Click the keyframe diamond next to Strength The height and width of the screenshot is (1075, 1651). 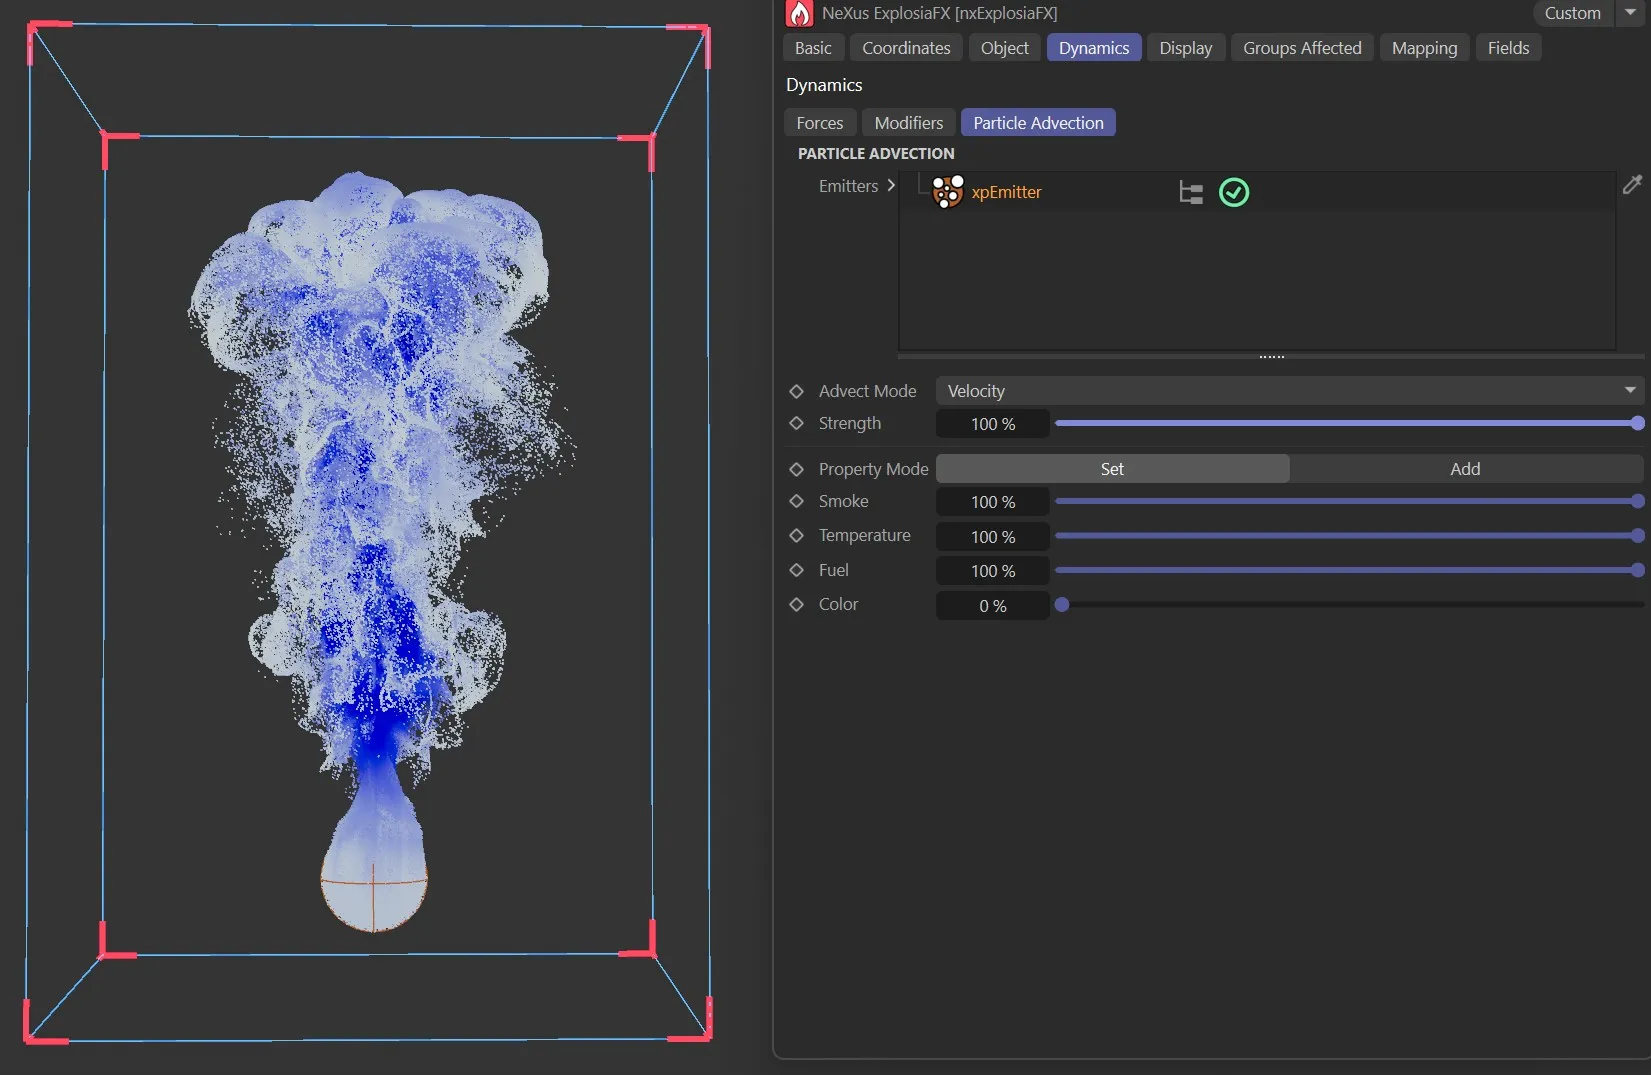(796, 424)
